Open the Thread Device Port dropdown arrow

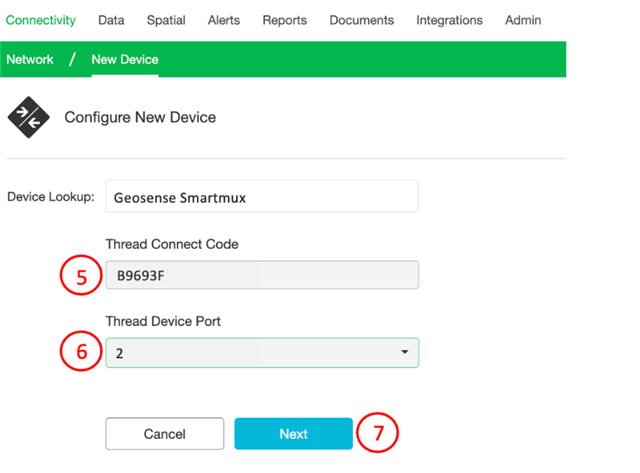(404, 352)
